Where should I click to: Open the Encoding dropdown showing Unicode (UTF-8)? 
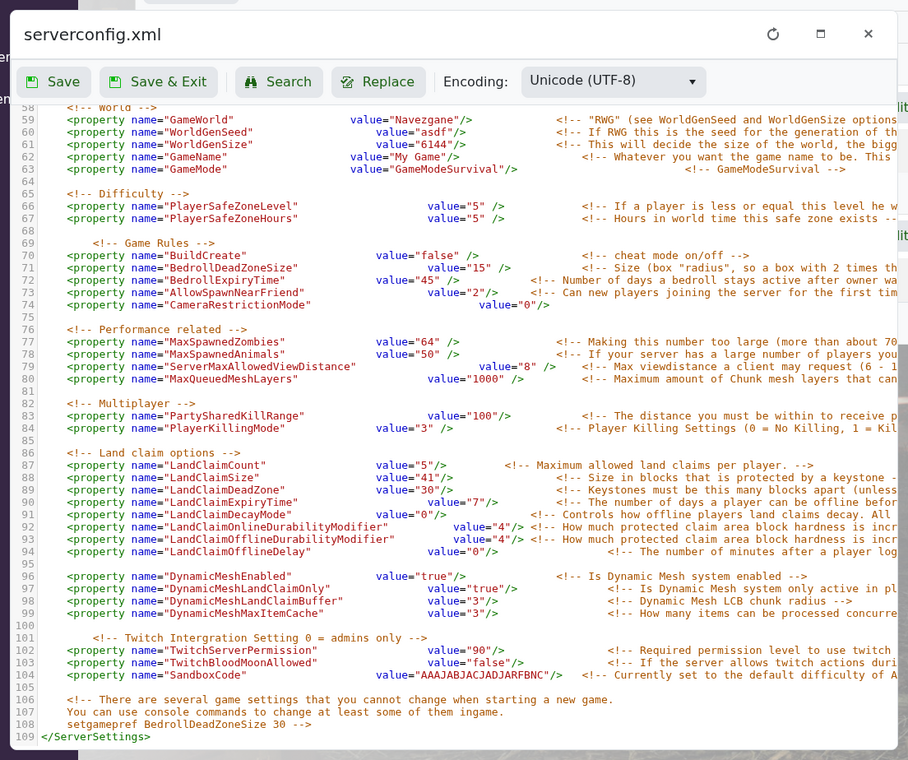613,82
